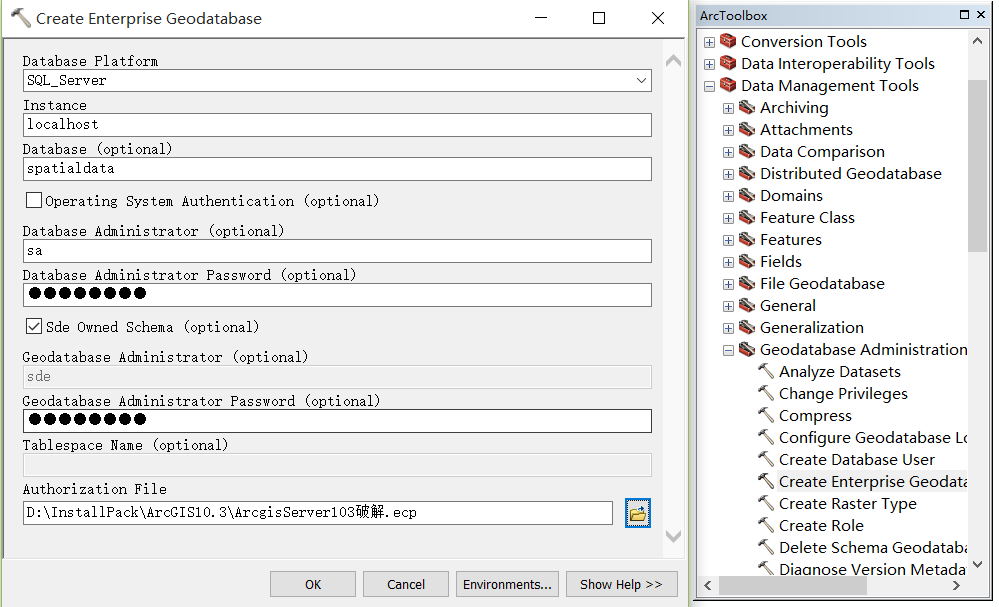The height and width of the screenshot is (607, 999).
Task: Click the Authorization File browse folder icon
Action: point(637,513)
